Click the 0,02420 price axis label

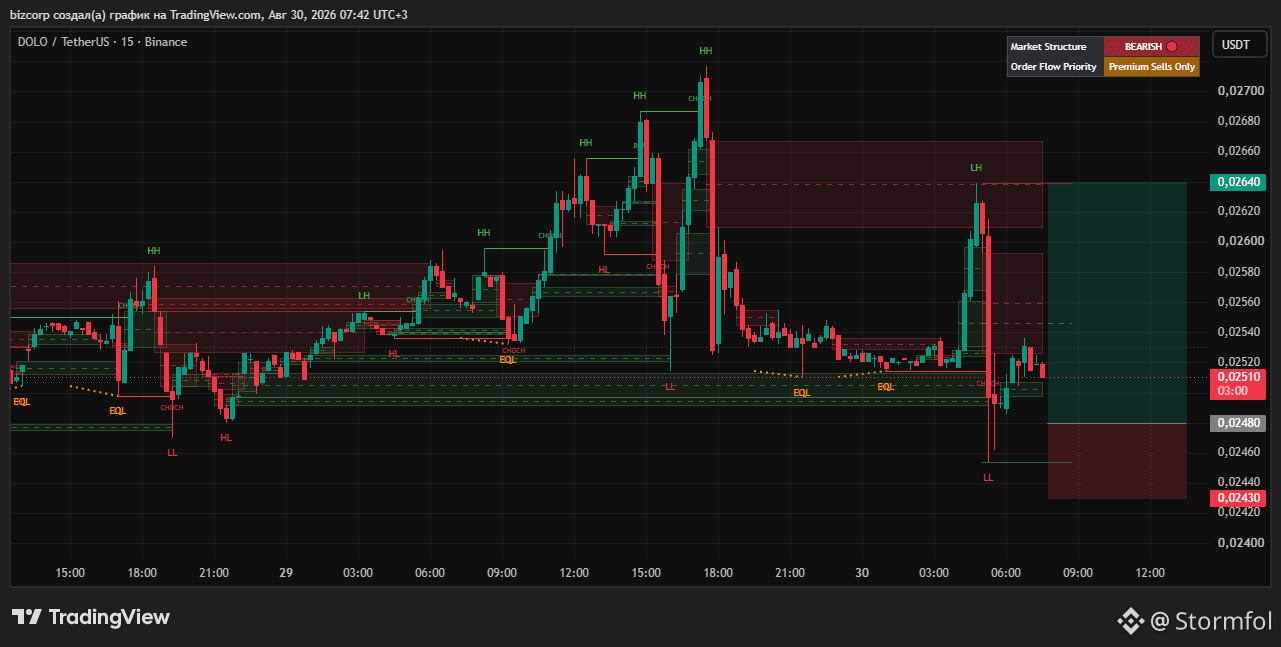tap(1240, 512)
